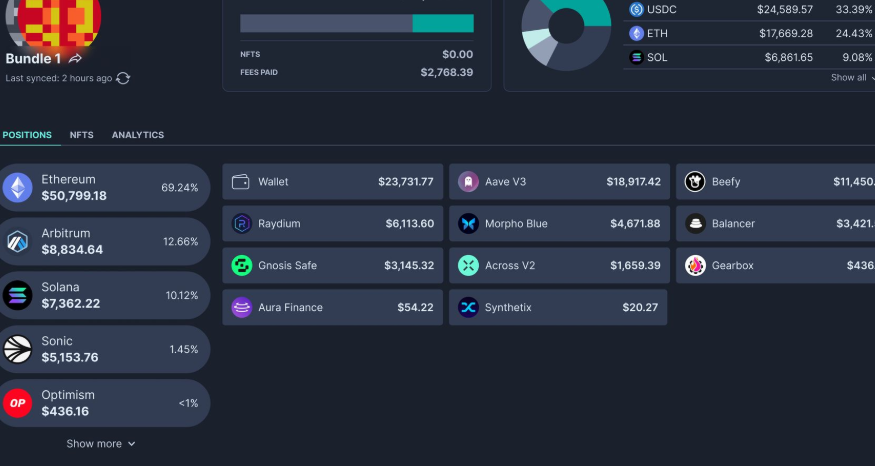875x466 pixels.
Task: Click the SOL value $6,861.65
Action: [789, 57]
